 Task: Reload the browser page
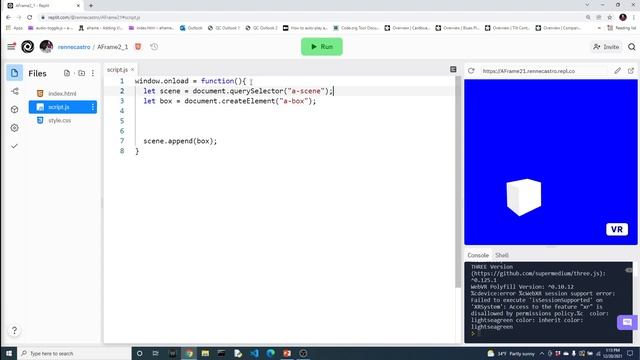[29, 18]
